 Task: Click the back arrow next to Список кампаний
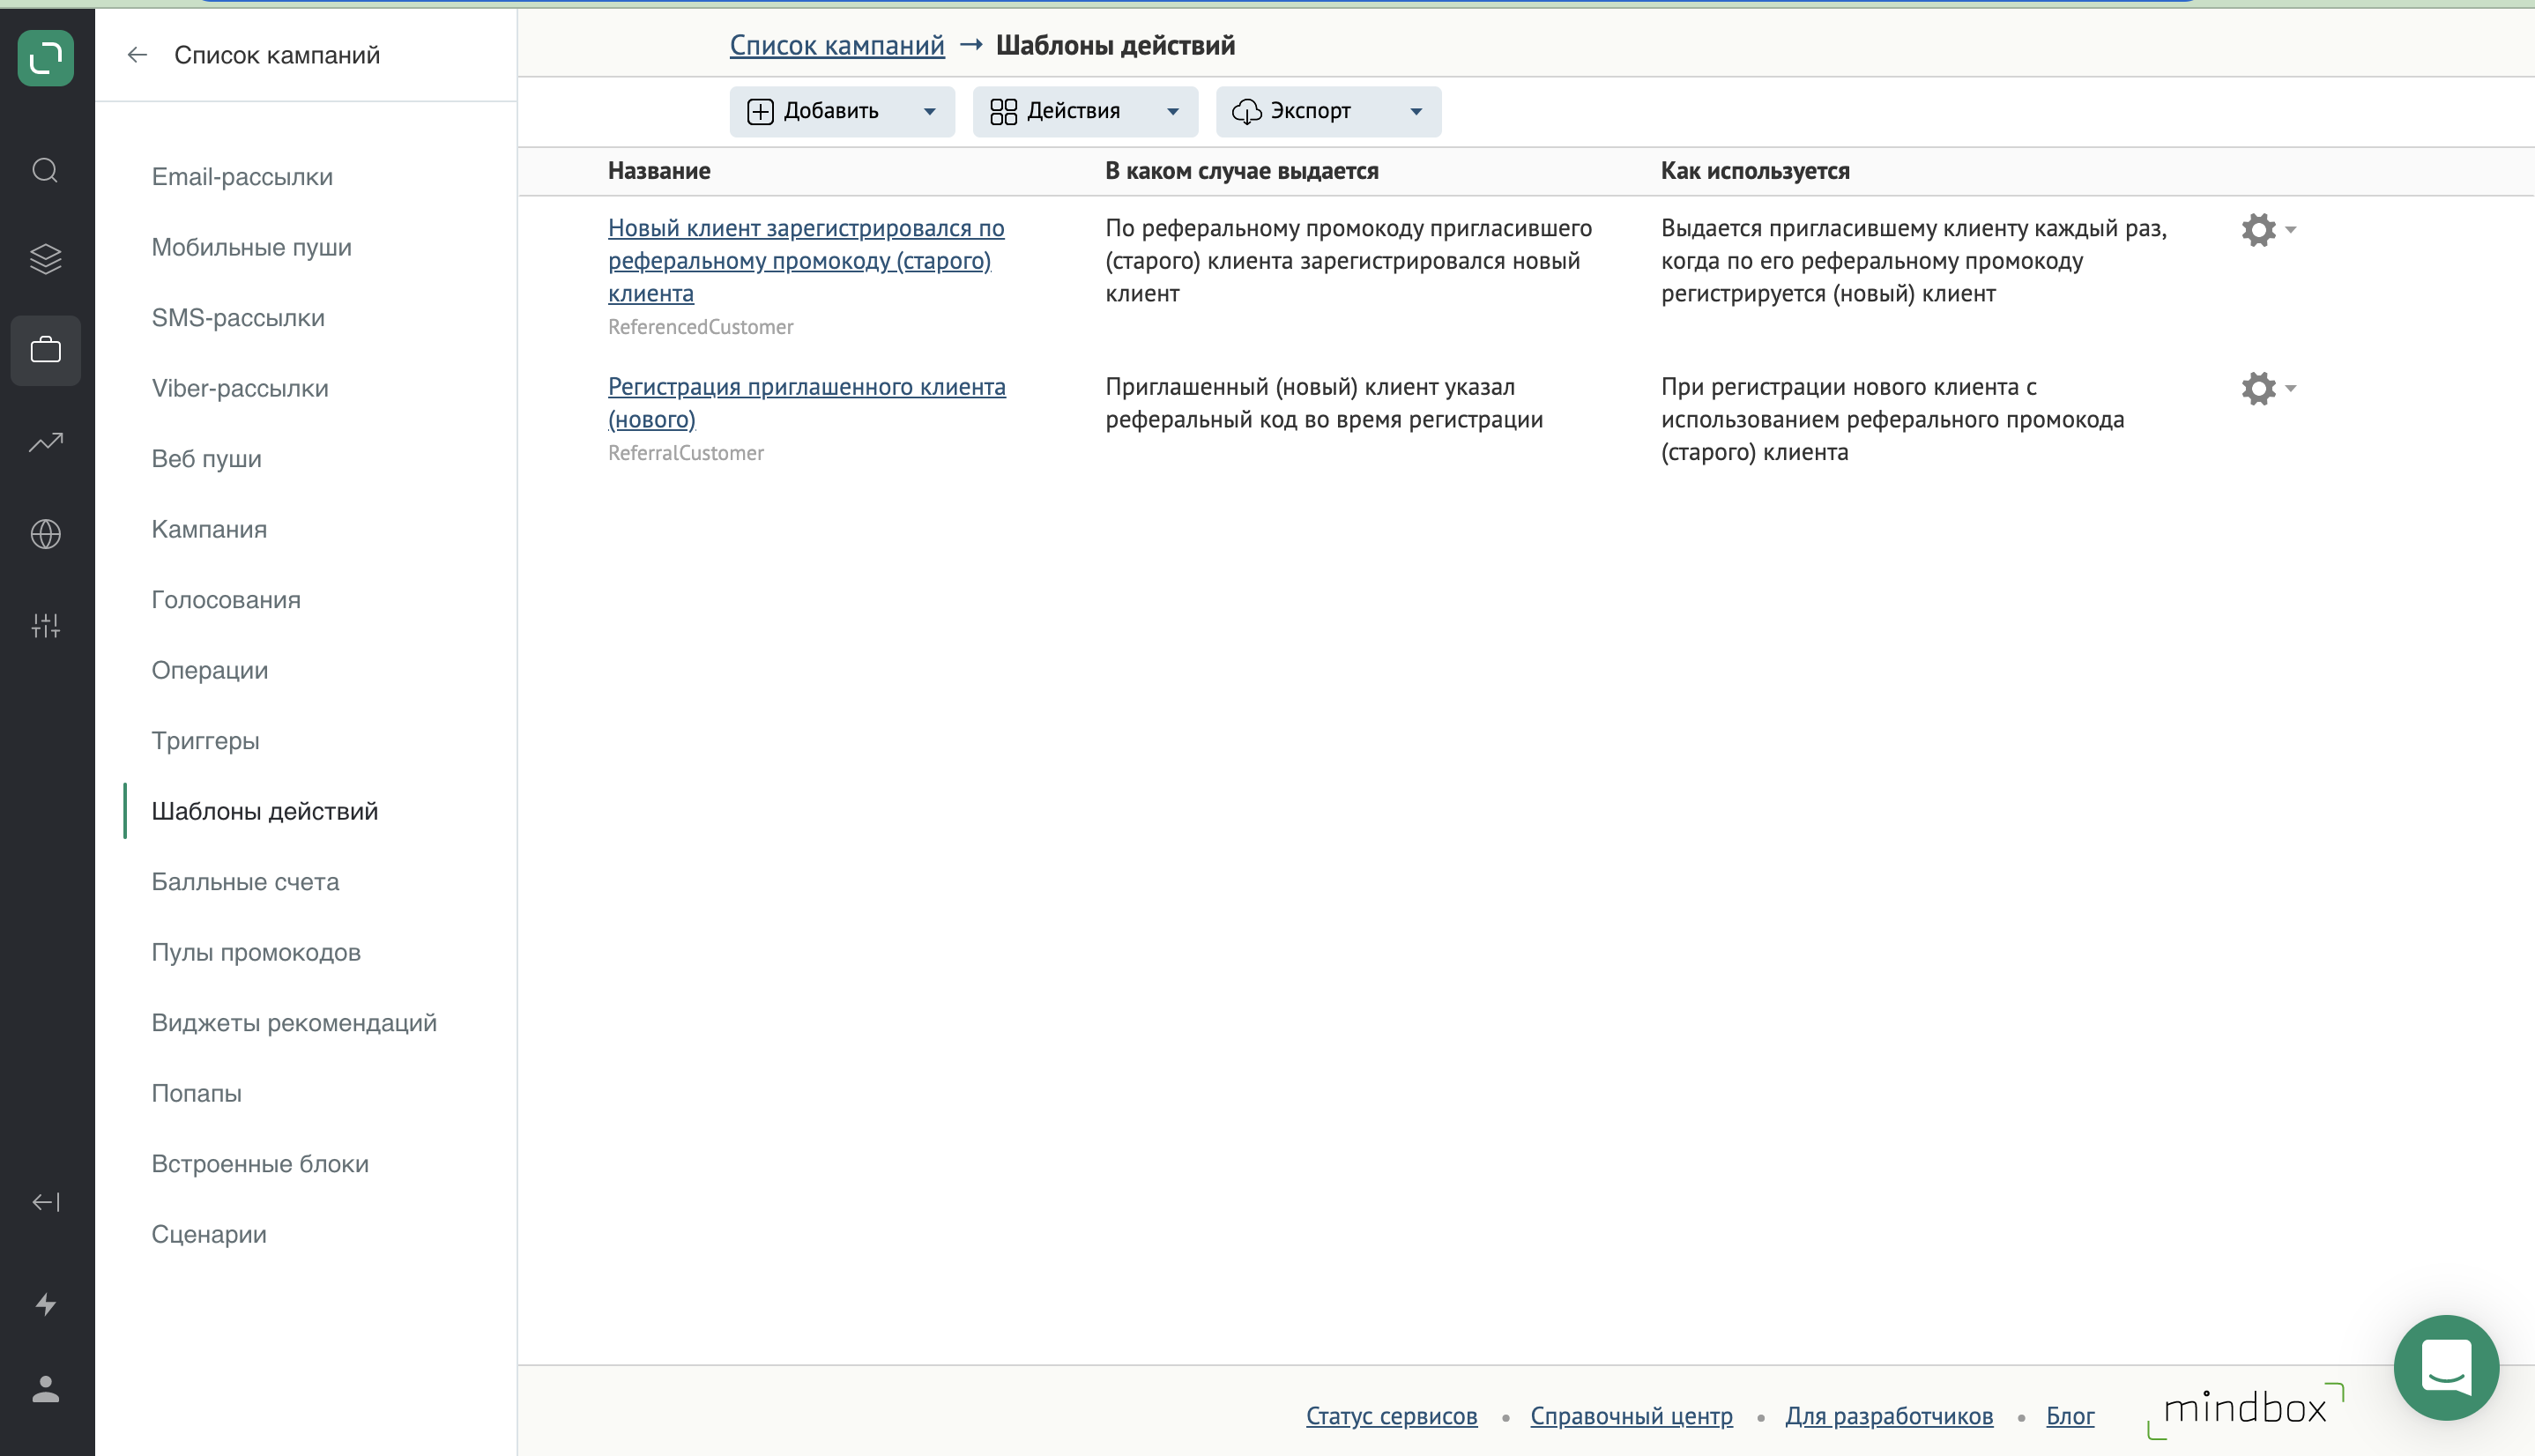[x=137, y=55]
